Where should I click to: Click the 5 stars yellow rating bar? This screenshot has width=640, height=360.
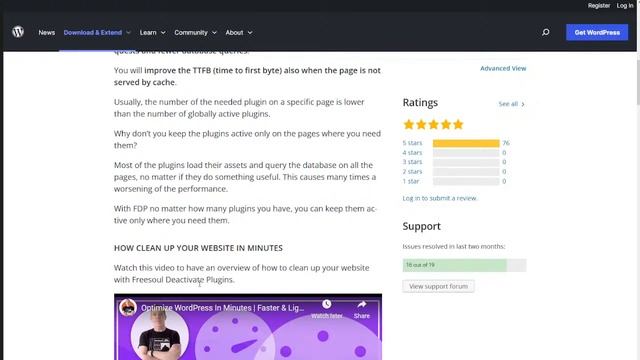[x=466, y=143]
